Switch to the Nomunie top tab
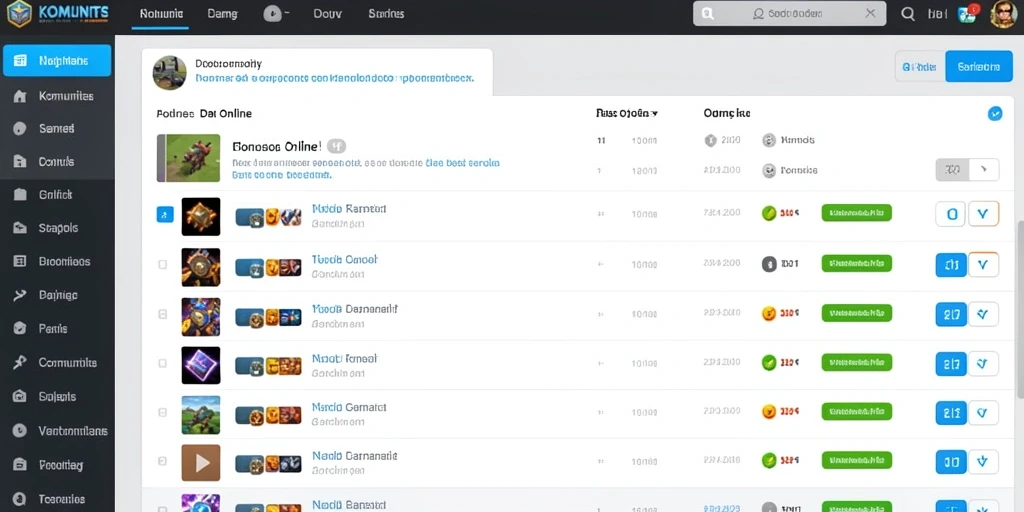Screen dimensions: 1024x512 [x=161, y=14]
